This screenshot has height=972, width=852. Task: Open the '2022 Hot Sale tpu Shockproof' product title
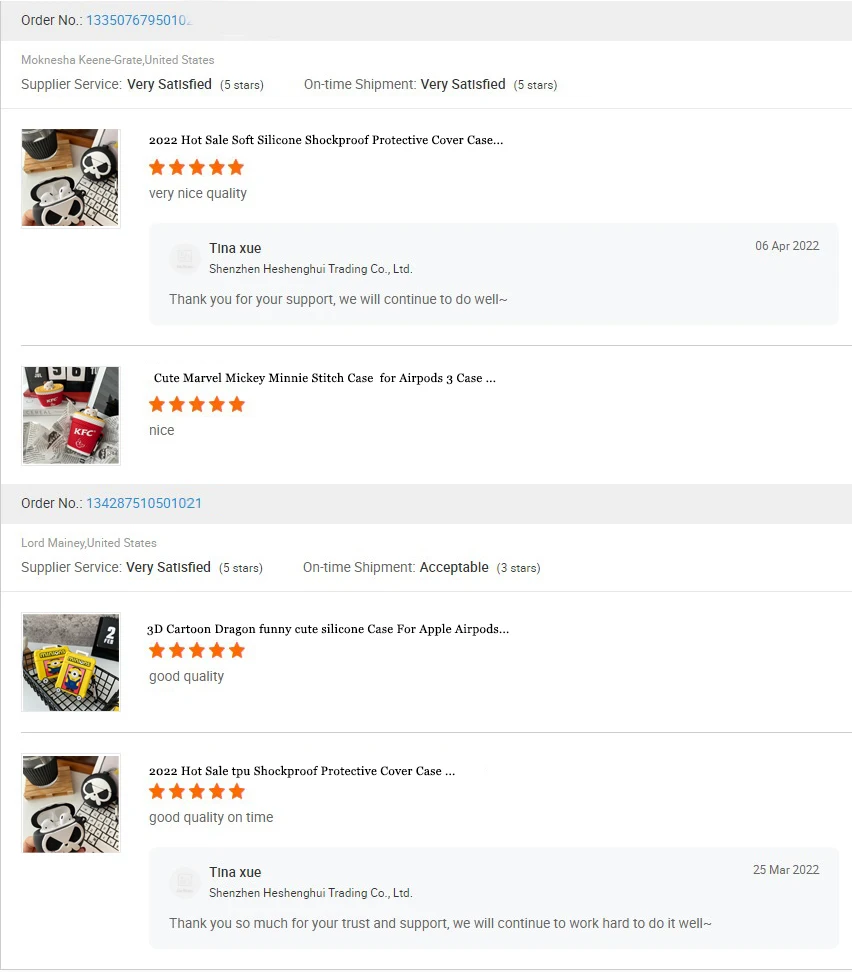[301, 771]
